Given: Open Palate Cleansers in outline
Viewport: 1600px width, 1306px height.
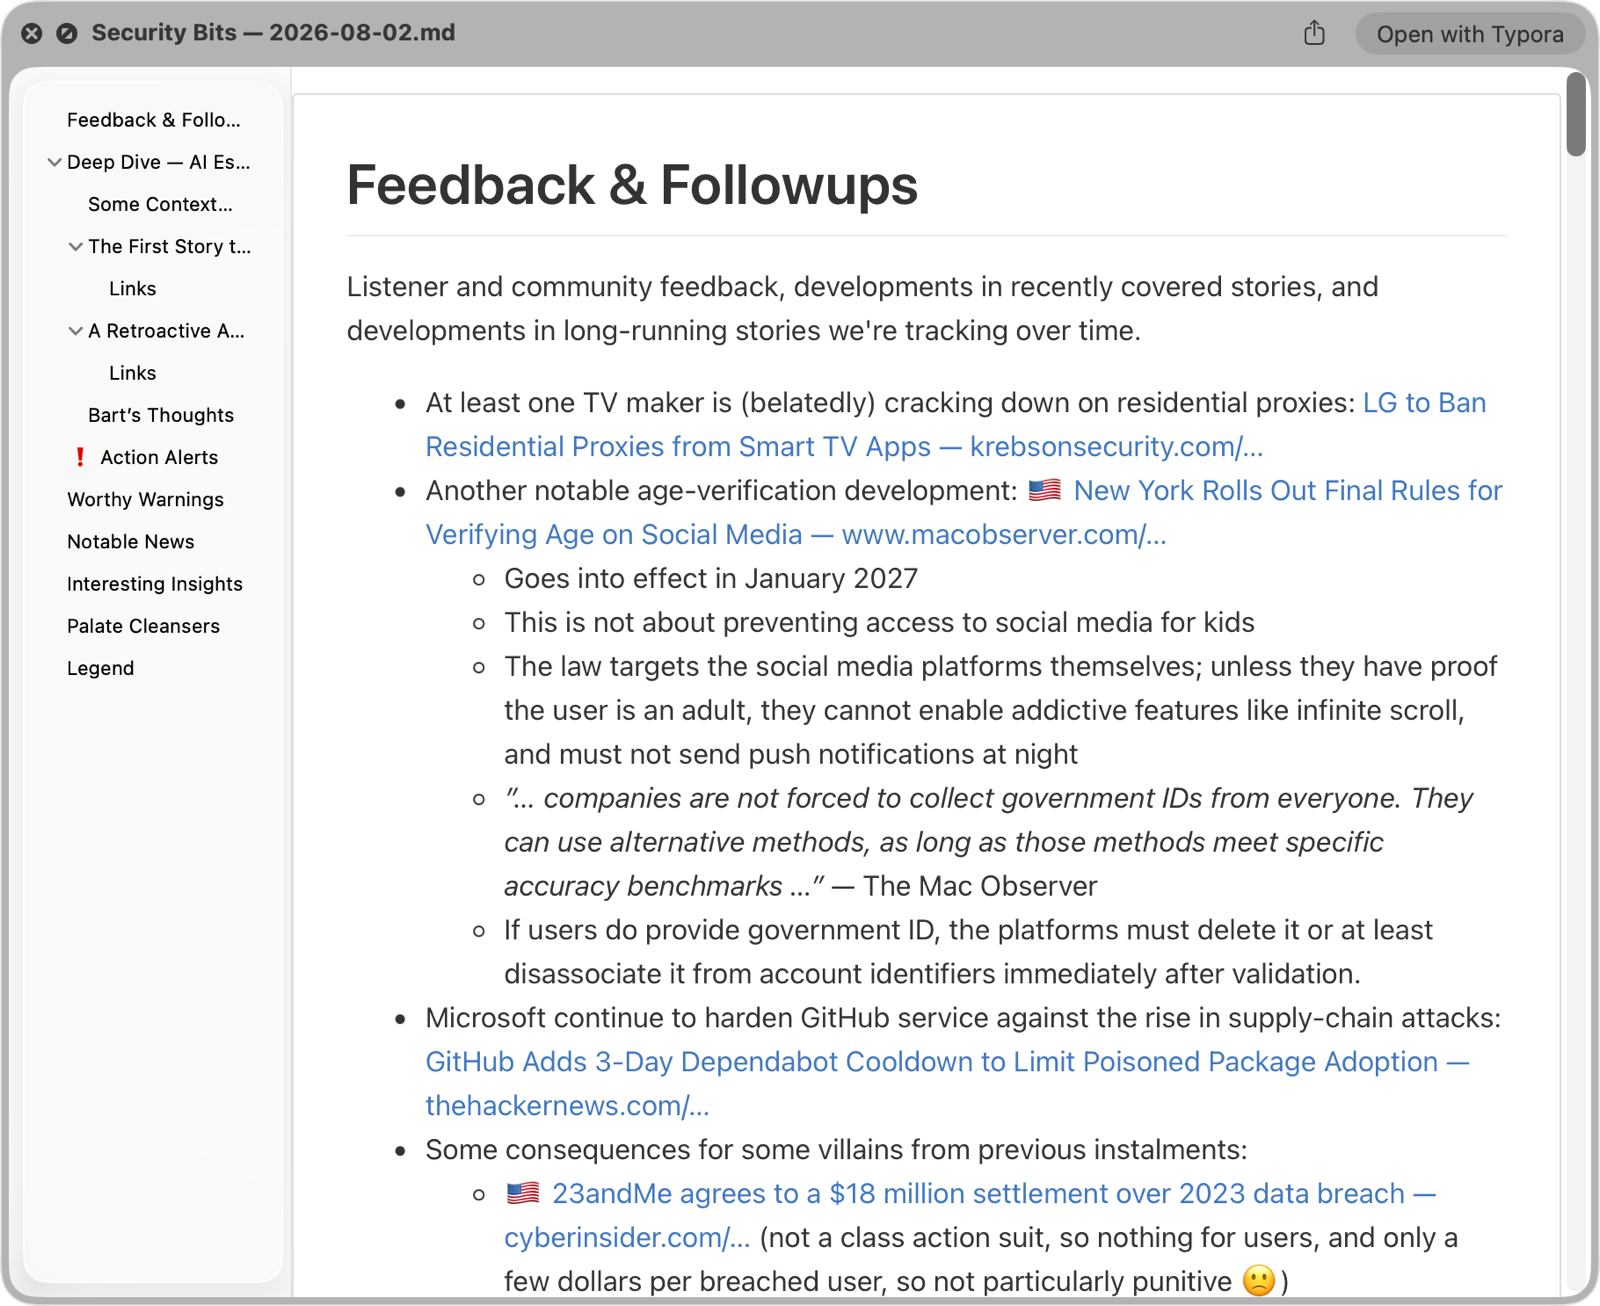Looking at the screenshot, I should [x=143, y=626].
